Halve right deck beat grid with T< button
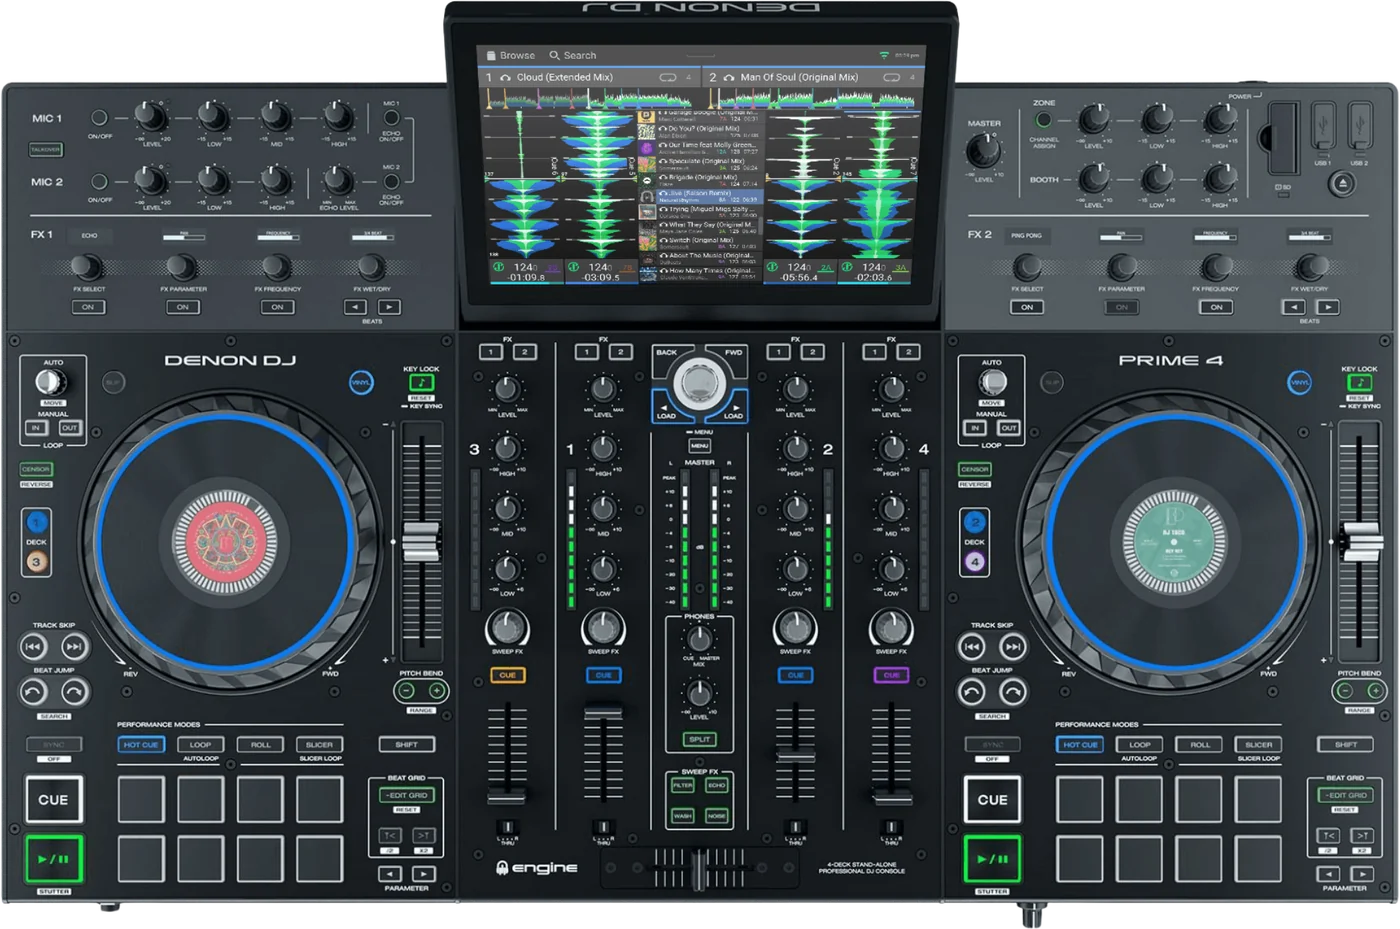This screenshot has width=1400, height=929. 1328,835
